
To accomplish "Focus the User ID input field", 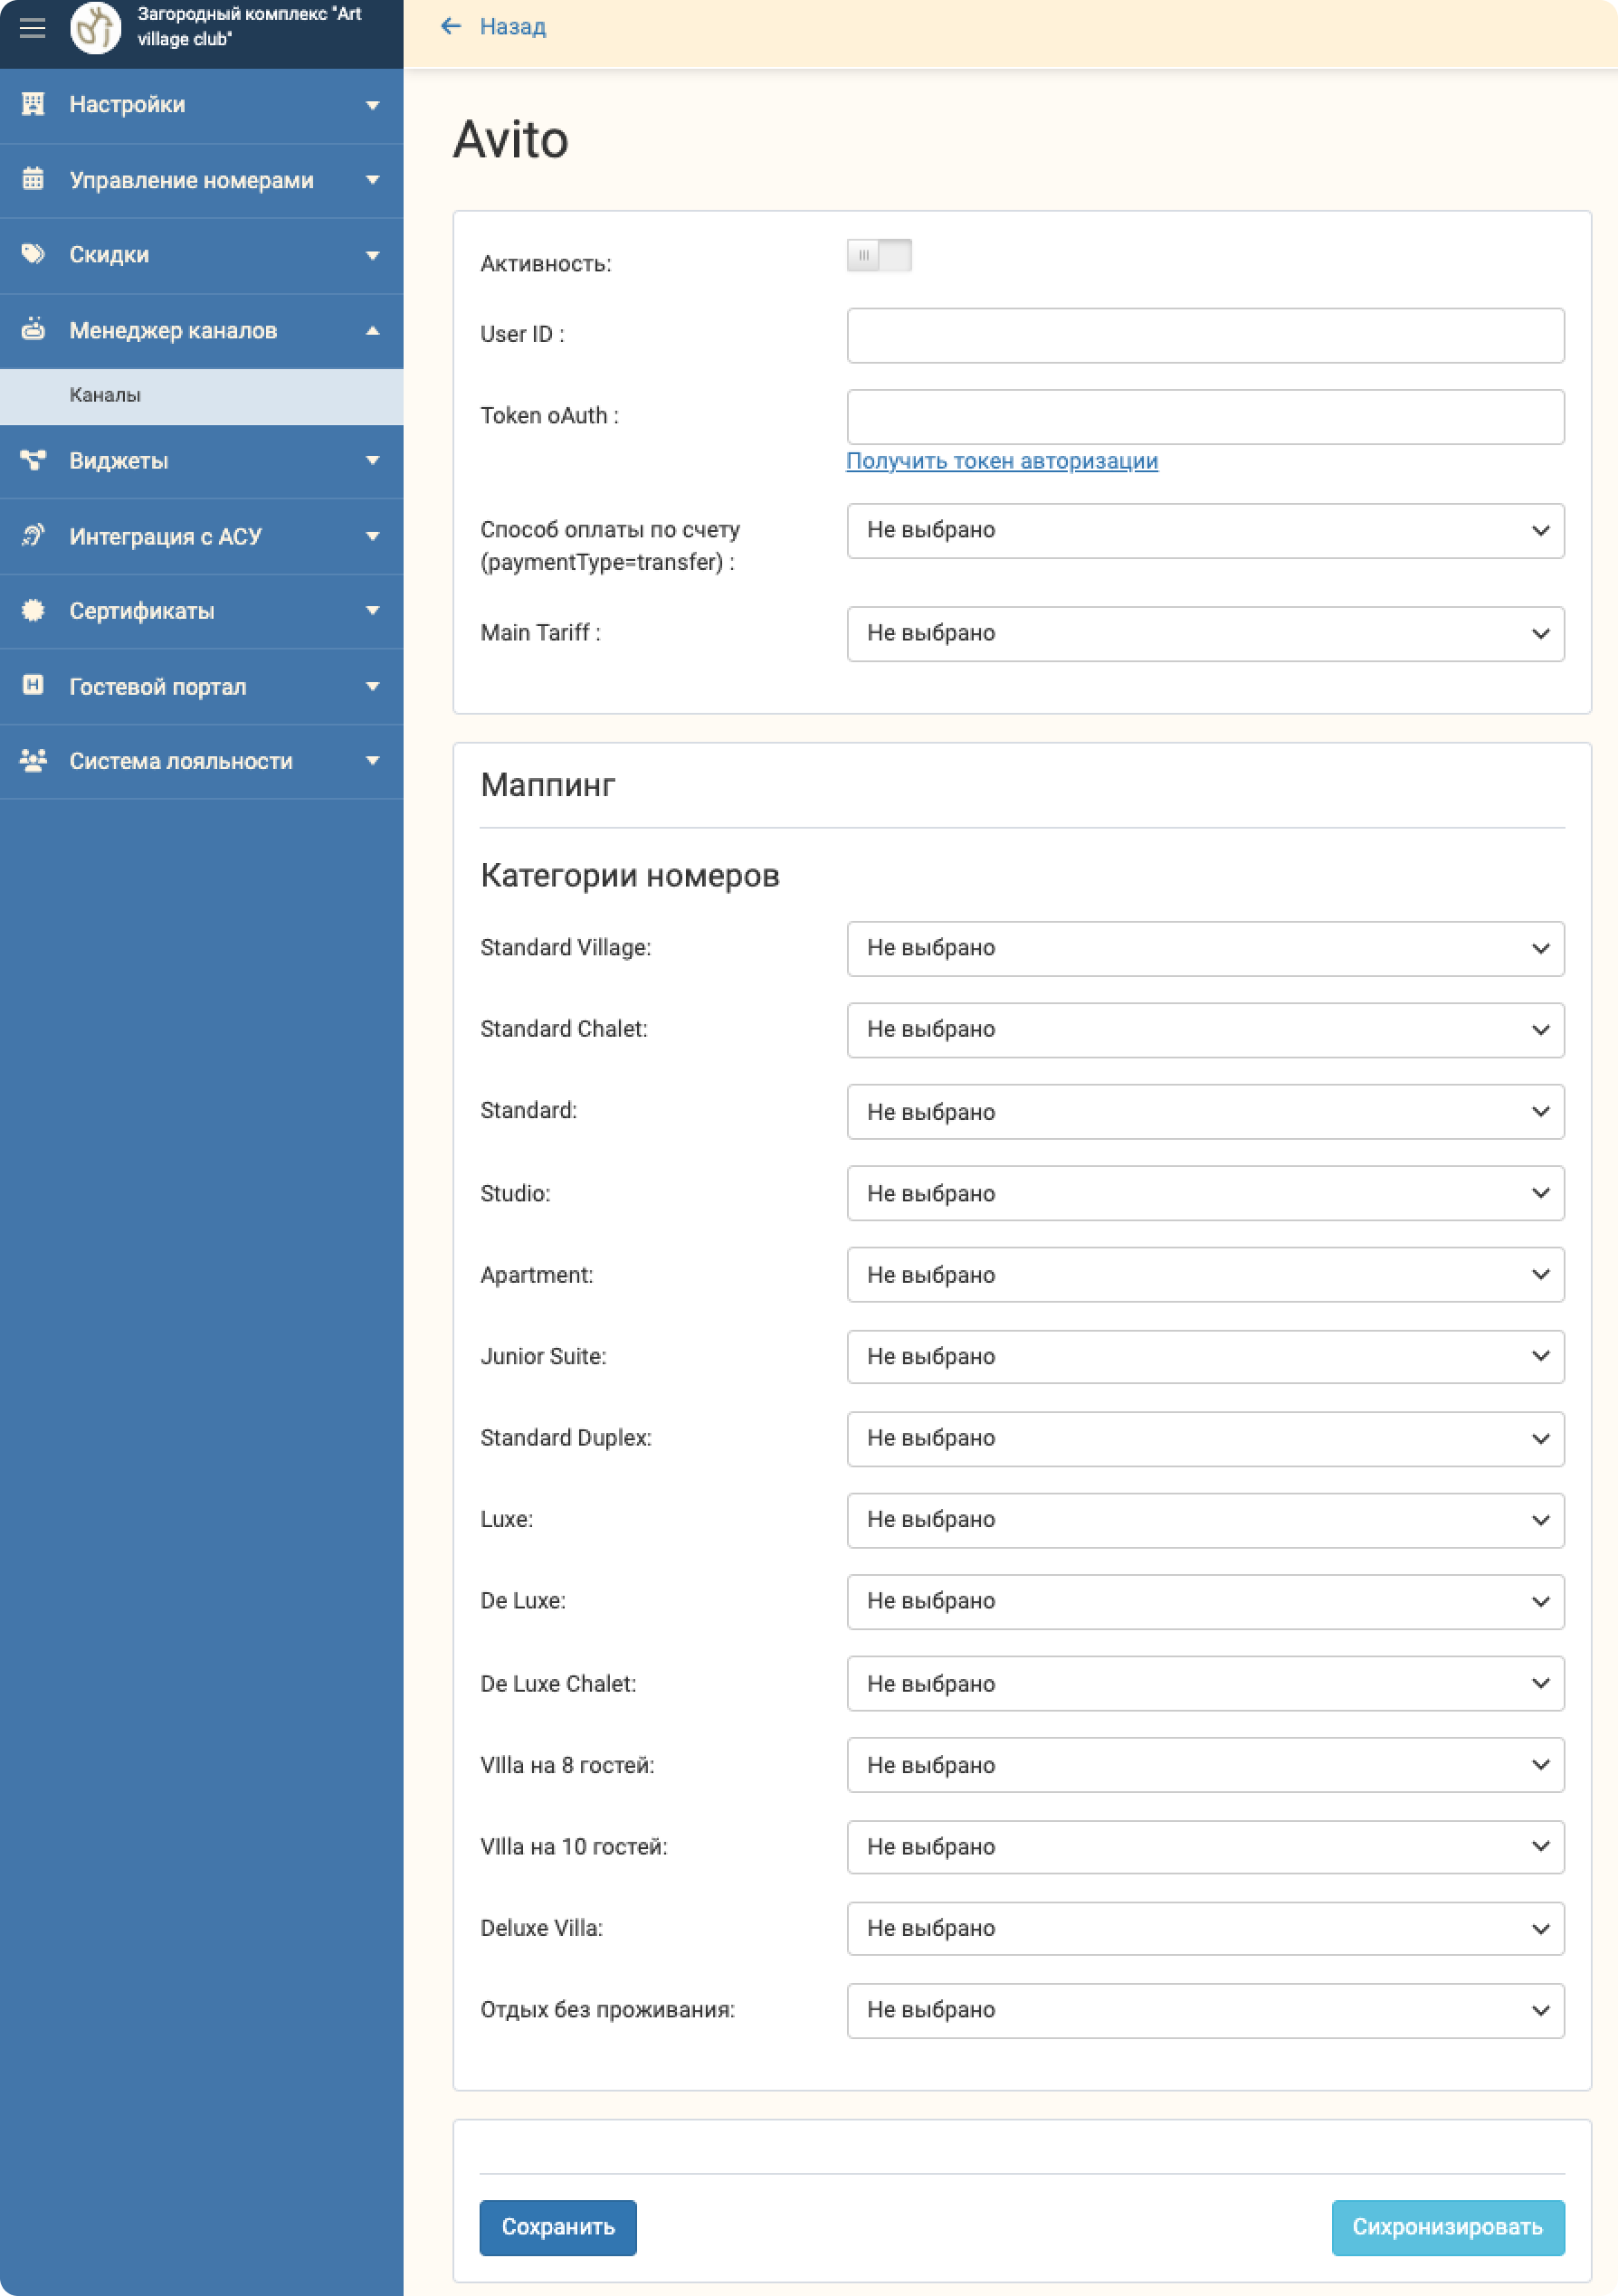I will (1205, 335).
